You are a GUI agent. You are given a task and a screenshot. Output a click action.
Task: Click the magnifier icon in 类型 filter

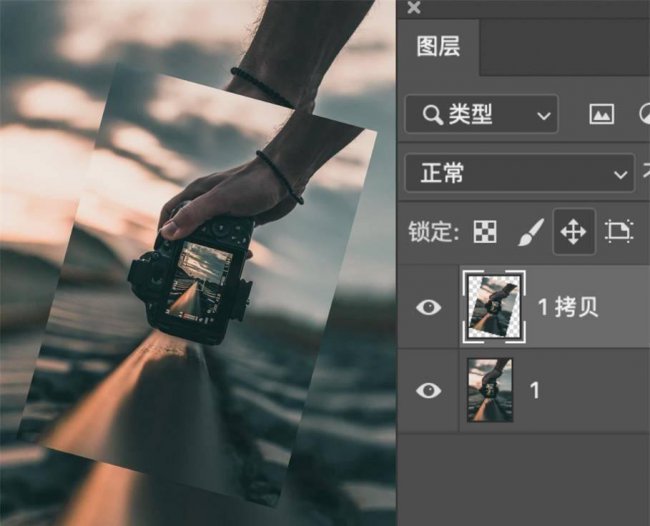coord(433,114)
